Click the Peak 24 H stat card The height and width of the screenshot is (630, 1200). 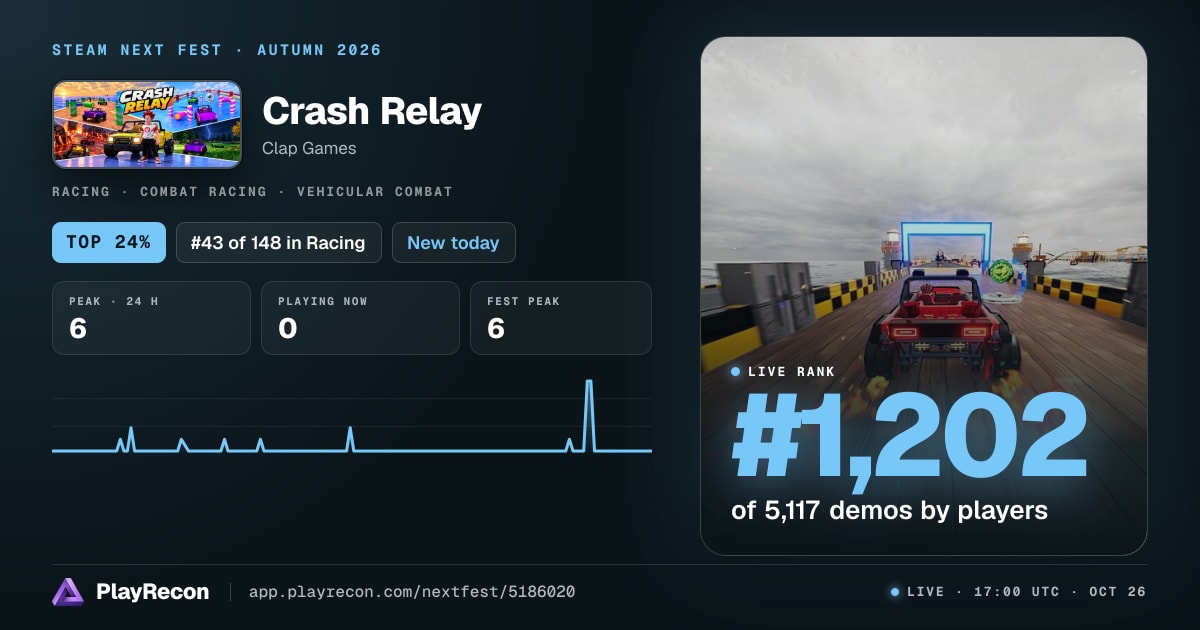[151, 318]
